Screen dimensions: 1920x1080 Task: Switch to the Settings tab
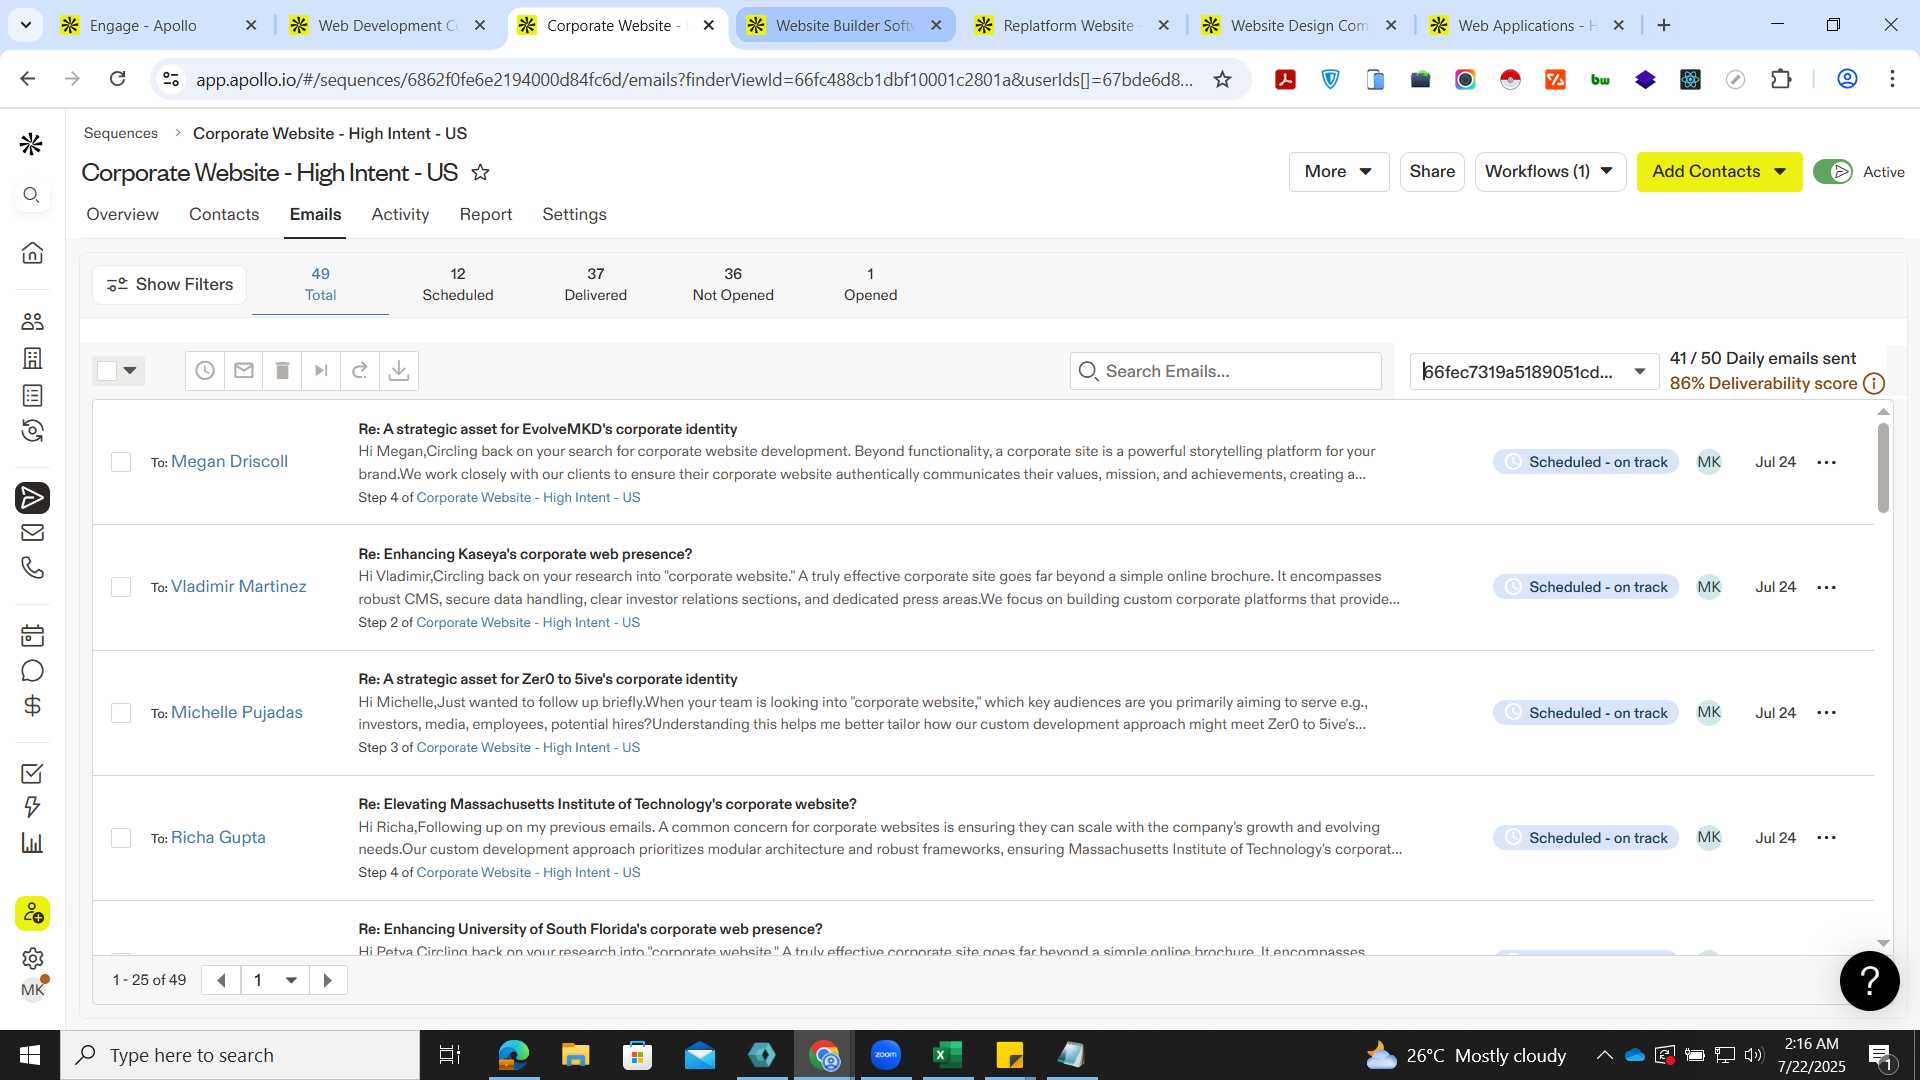[574, 214]
